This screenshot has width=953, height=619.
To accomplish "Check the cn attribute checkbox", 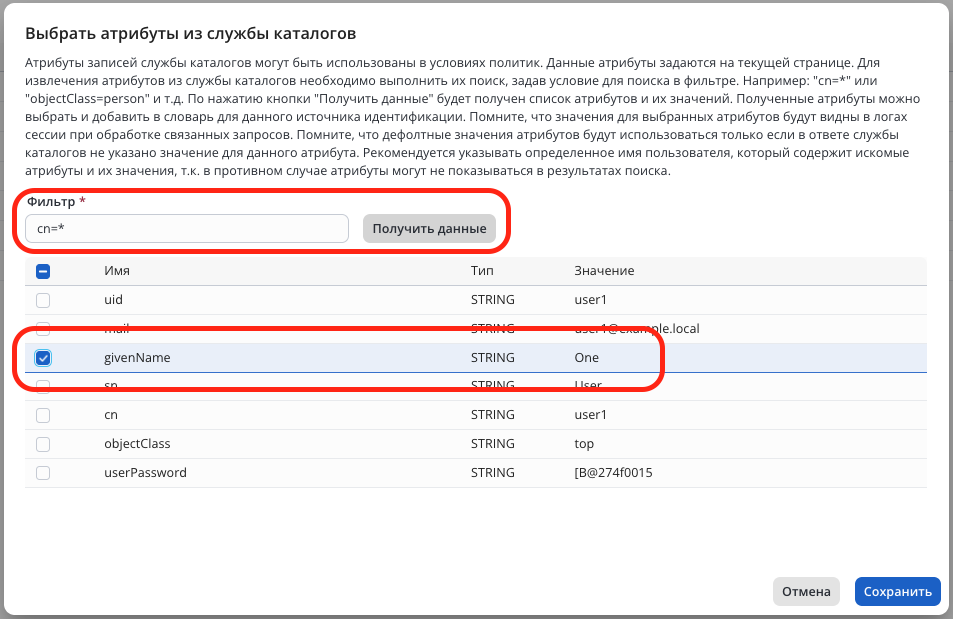I will click(x=43, y=415).
